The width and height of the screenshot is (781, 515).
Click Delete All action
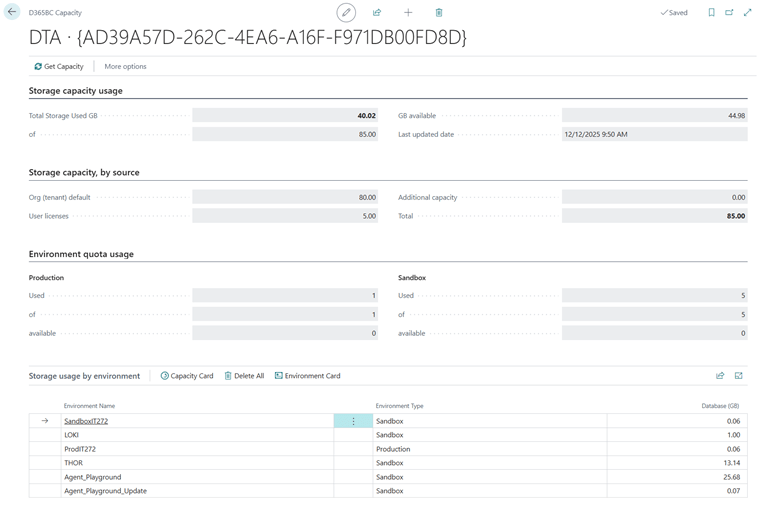pos(244,376)
